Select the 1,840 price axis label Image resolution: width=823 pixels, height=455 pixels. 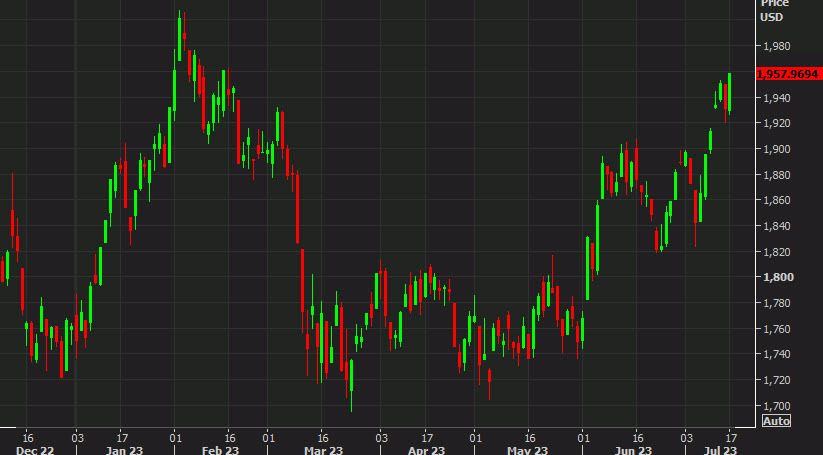[x=776, y=226]
